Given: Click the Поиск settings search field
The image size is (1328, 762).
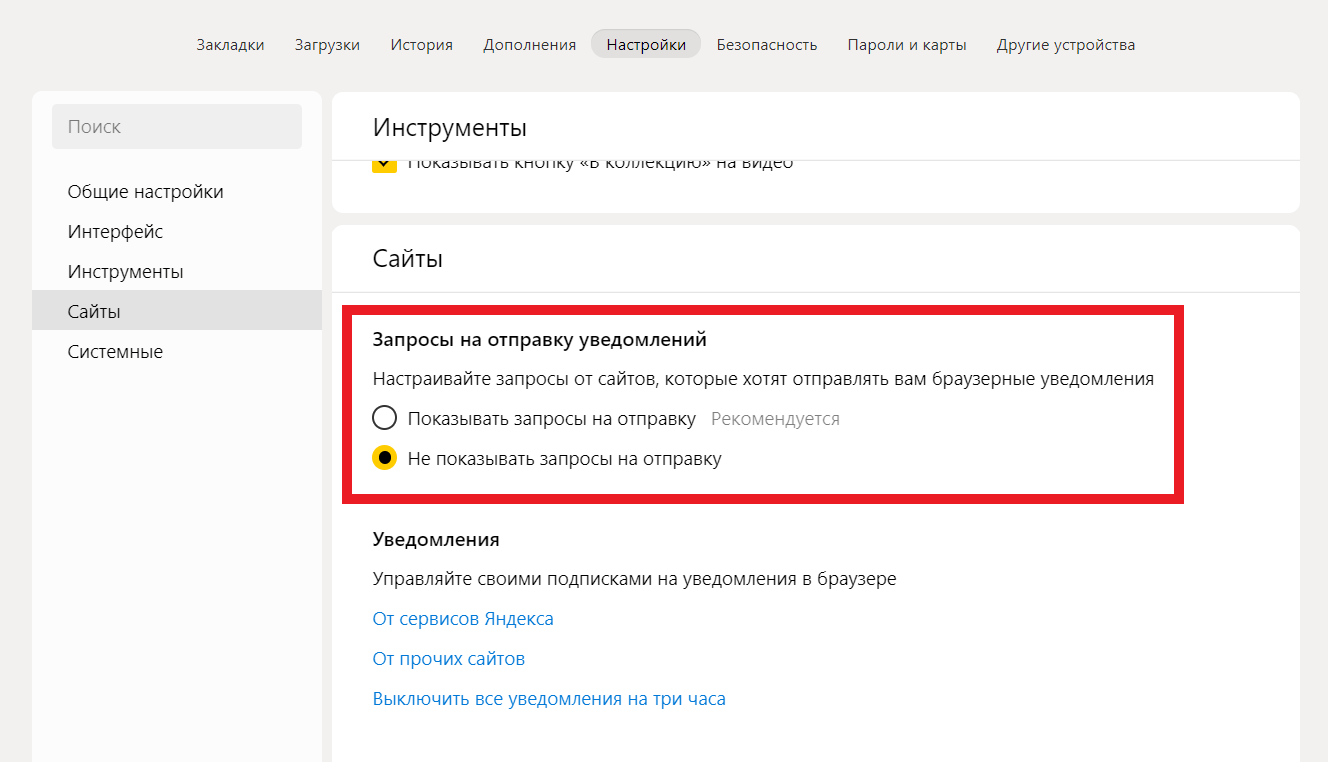Looking at the screenshot, I should pos(177,127).
